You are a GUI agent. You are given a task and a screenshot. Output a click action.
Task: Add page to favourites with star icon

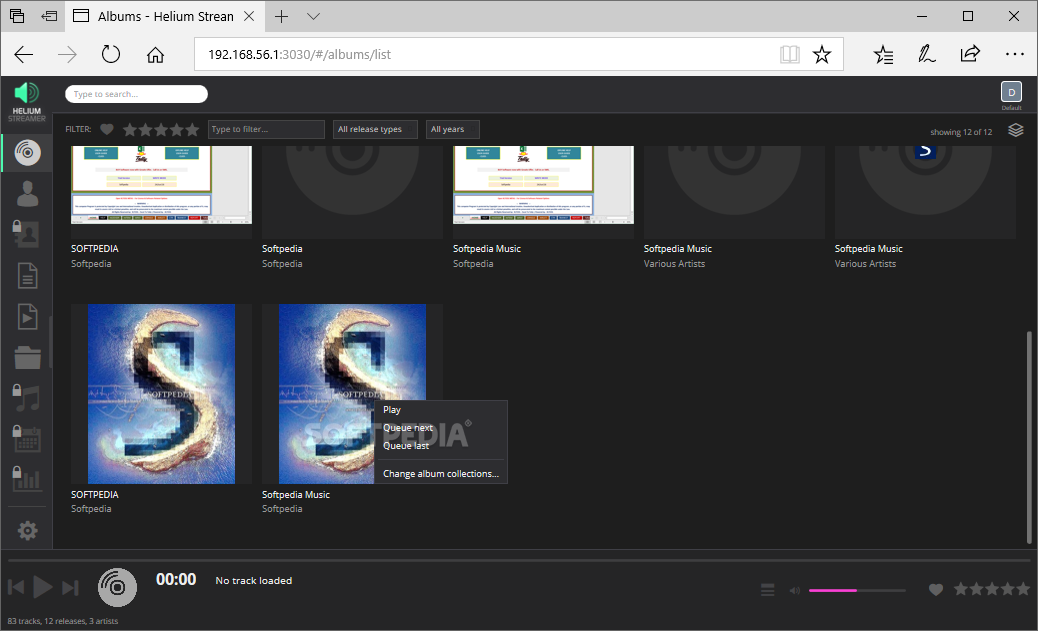[x=822, y=54]
